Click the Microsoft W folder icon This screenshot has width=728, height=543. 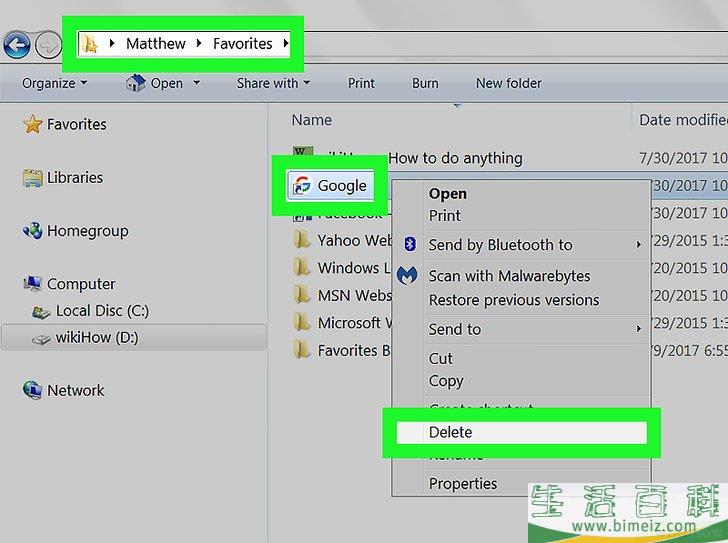(302, 323)
